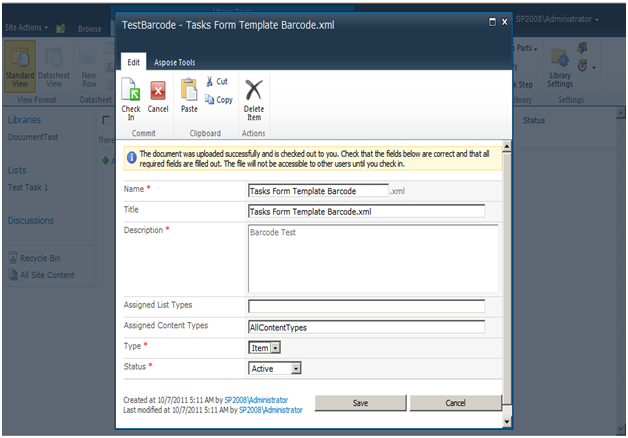Click the Delete Item icon
628x438 pixels.
coord(254,90)
